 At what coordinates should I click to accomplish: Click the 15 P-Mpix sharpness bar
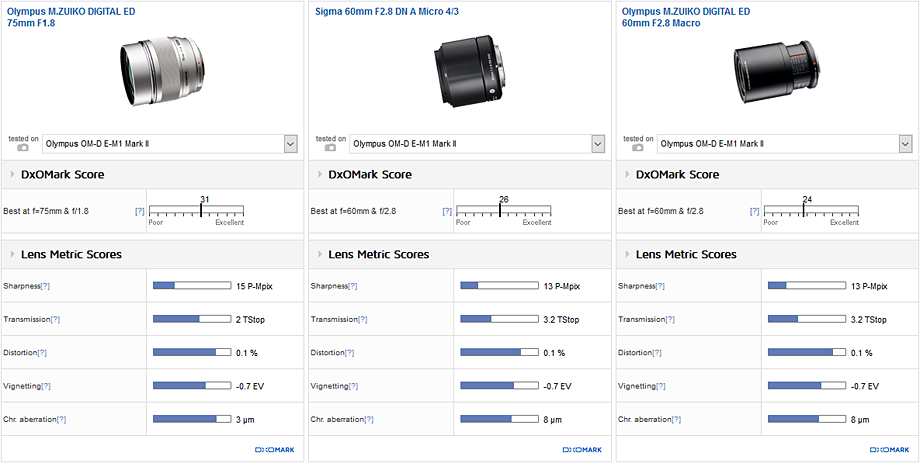point(192,286)
